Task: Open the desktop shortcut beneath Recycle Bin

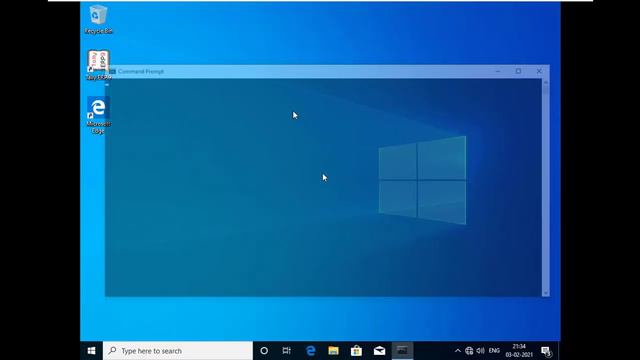Action: 98,65
